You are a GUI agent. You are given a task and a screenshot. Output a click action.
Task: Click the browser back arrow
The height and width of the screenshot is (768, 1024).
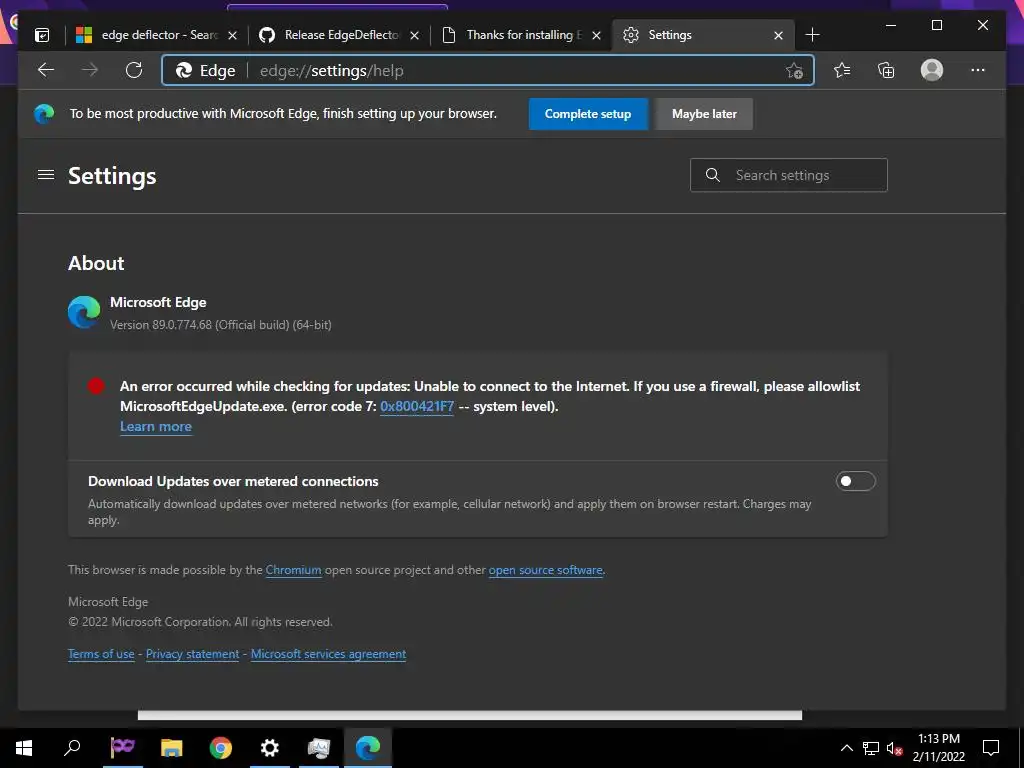click(46, 70)
